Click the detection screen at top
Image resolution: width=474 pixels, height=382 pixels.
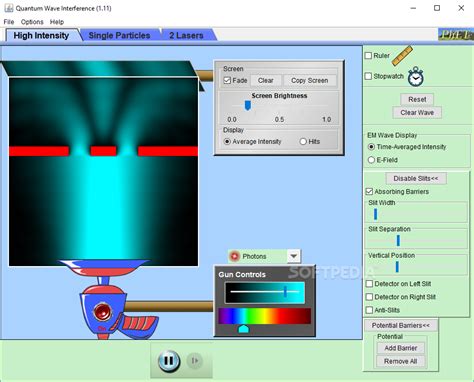(100, 68)
